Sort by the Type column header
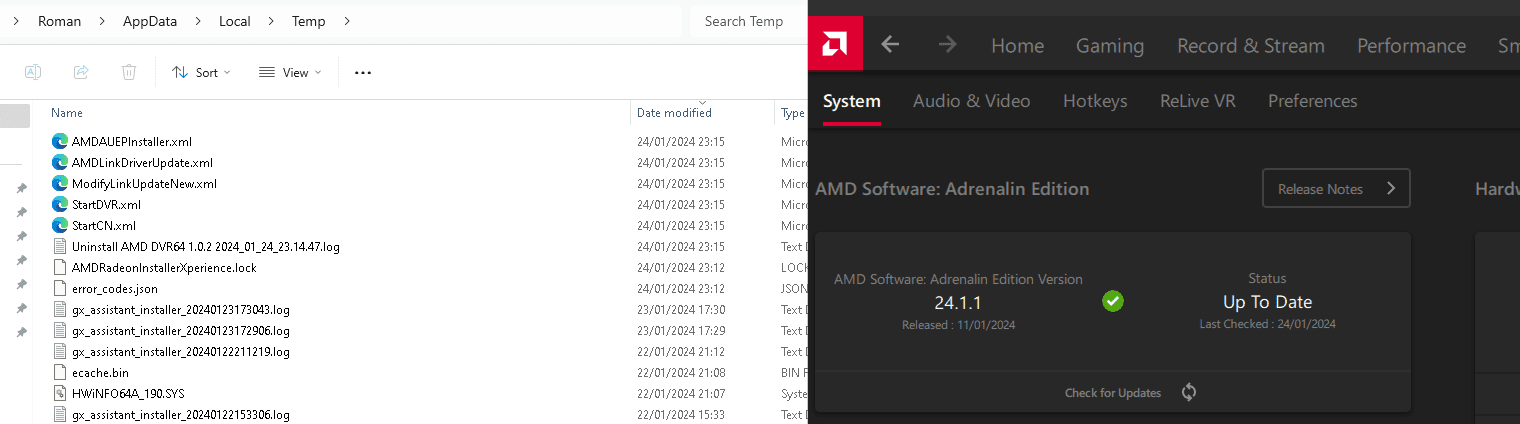1520x424 pixels. 792,113
